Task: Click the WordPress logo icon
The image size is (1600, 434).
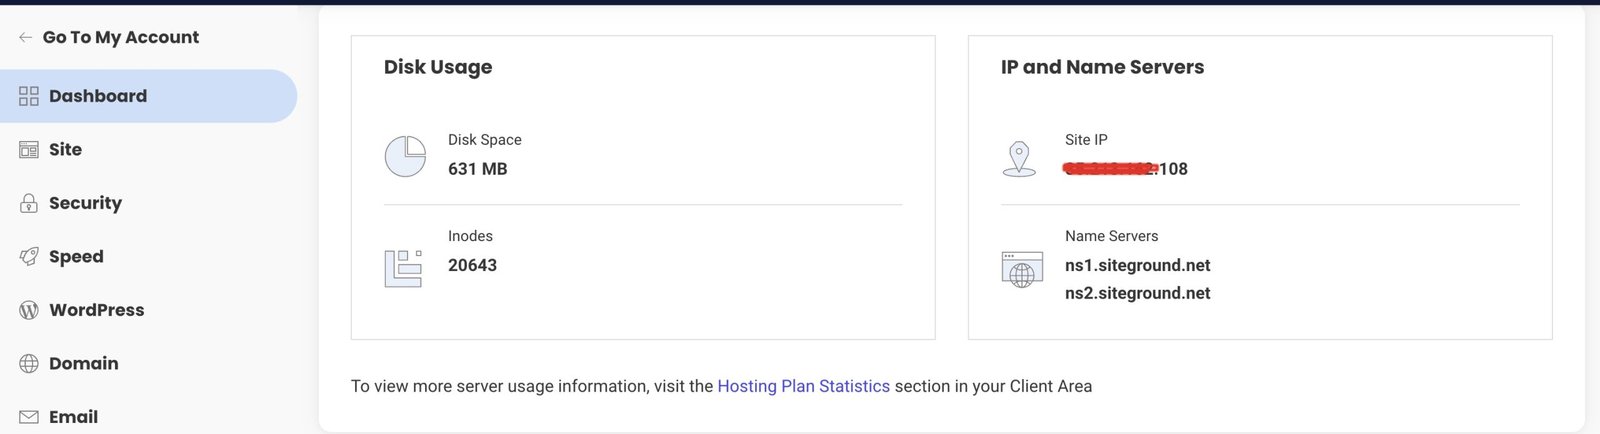Action: (29, 310)
